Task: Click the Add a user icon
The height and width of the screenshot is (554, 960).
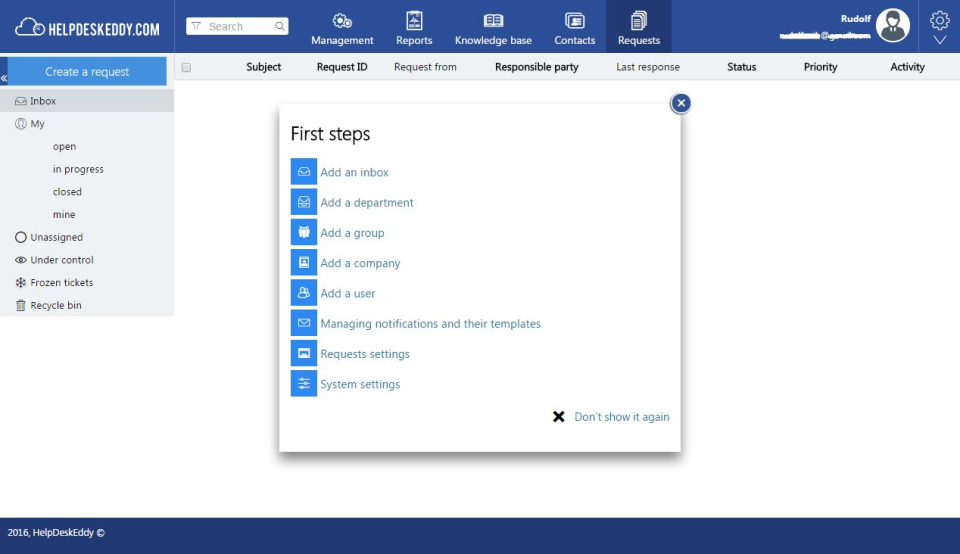Action: point(303,293)
